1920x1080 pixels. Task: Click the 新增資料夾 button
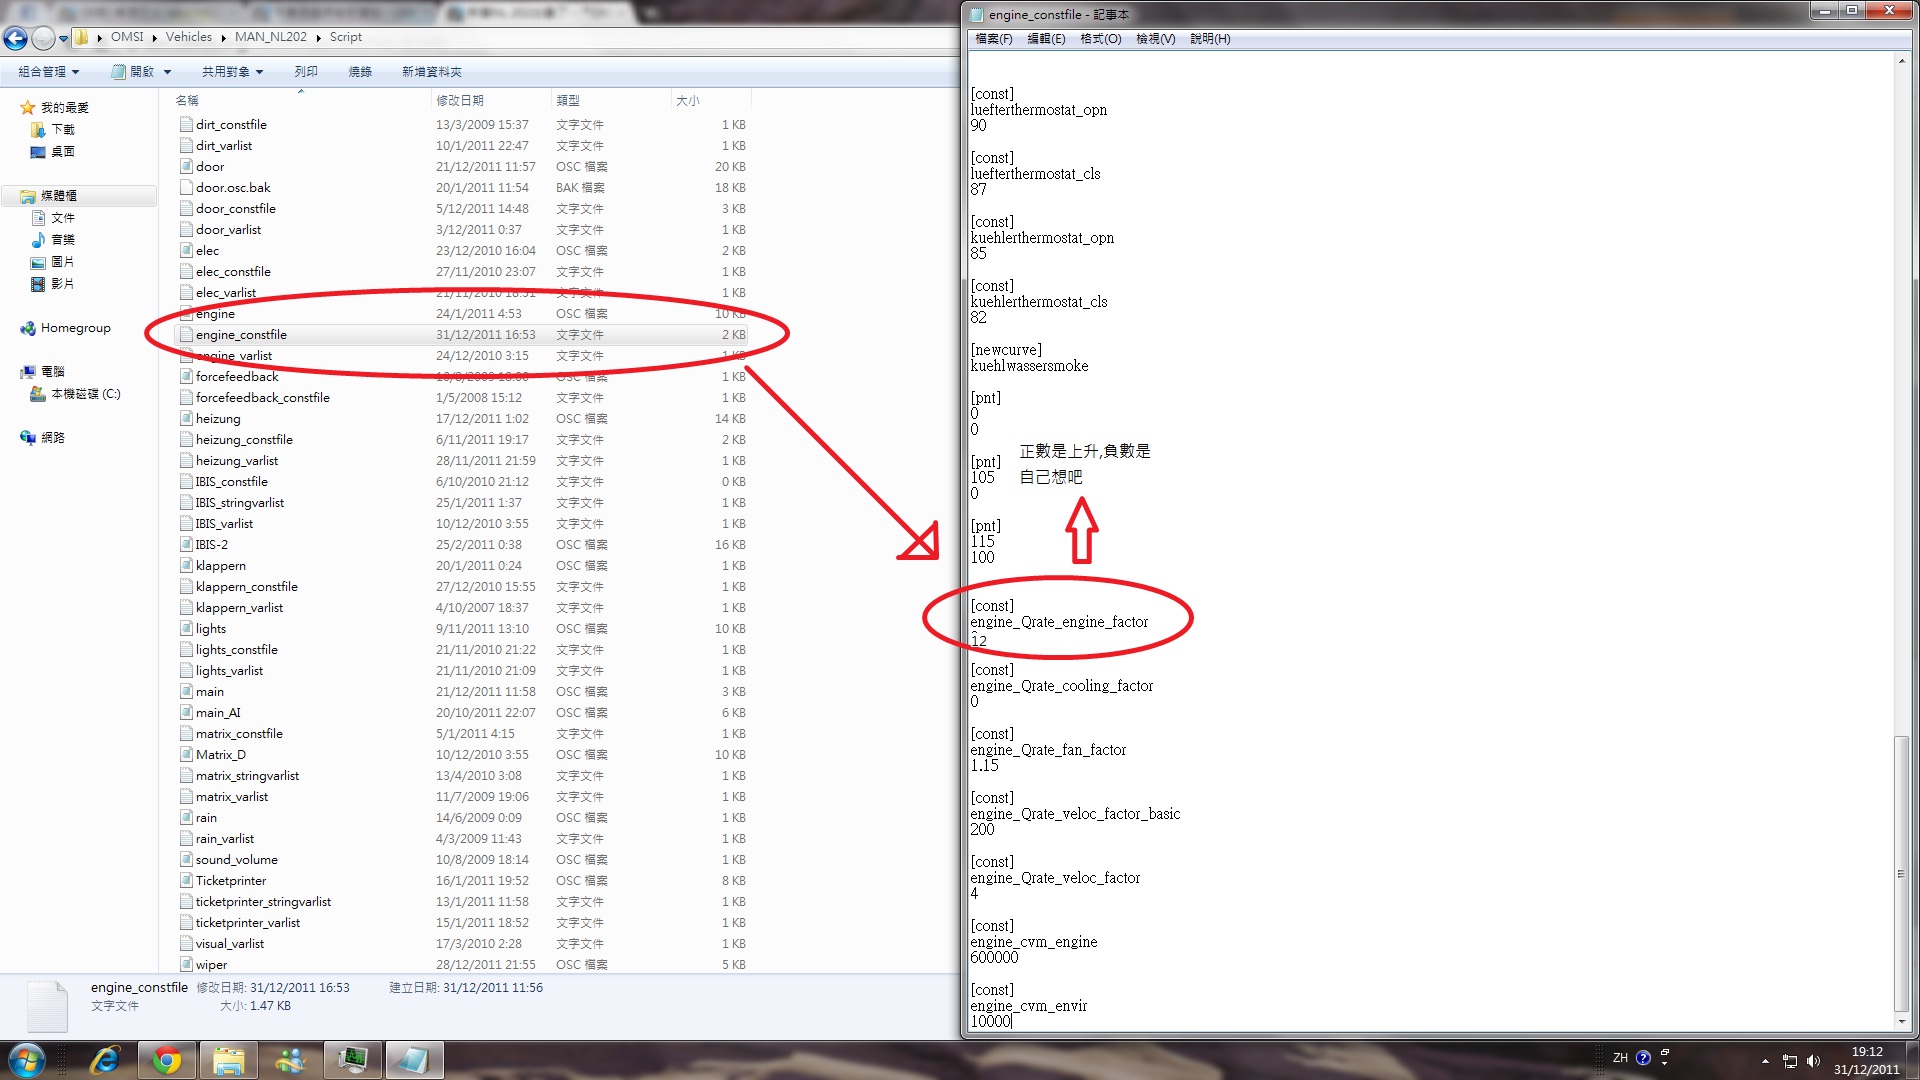[431, 72]
